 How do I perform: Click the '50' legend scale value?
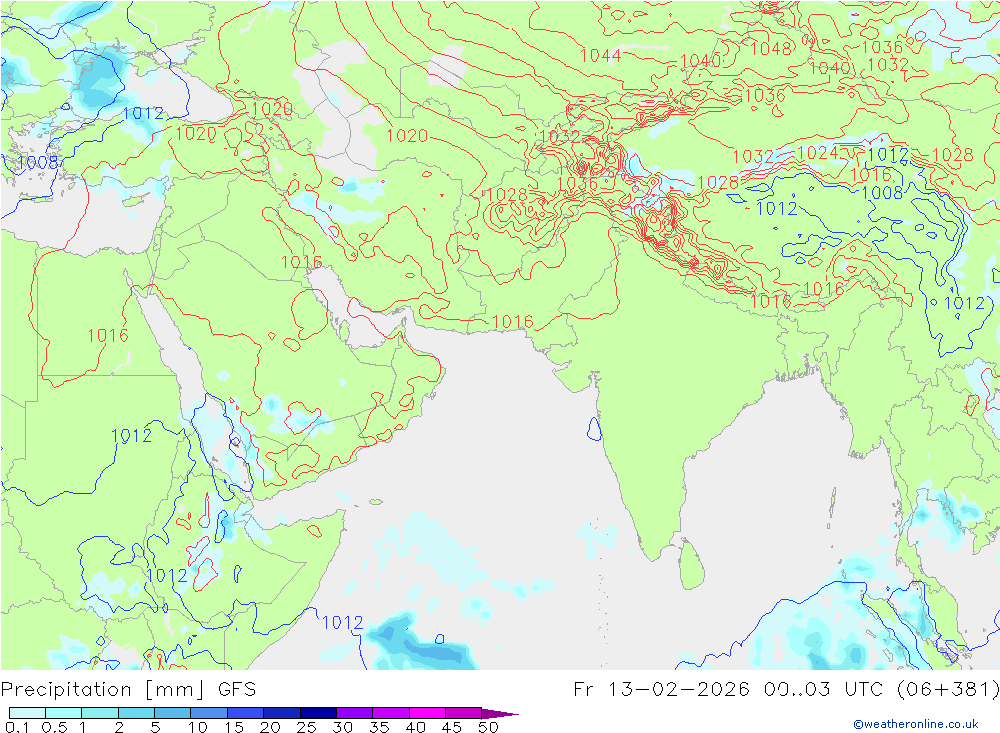(488, 727)
